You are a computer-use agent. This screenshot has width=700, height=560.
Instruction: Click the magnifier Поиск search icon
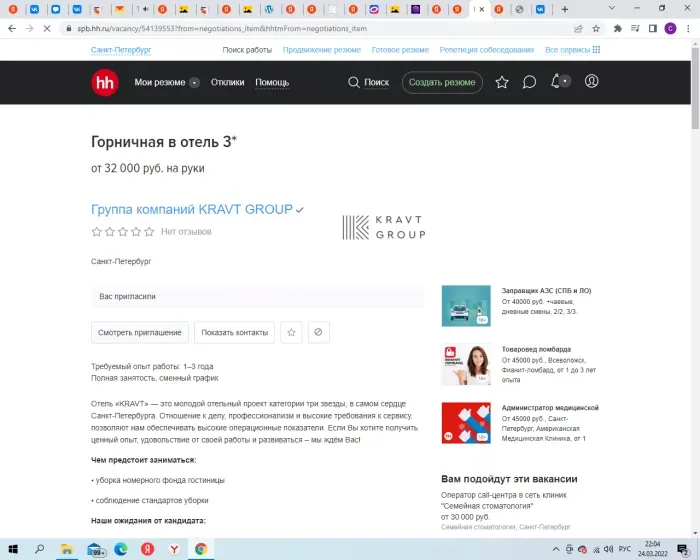tap(354, 82)
